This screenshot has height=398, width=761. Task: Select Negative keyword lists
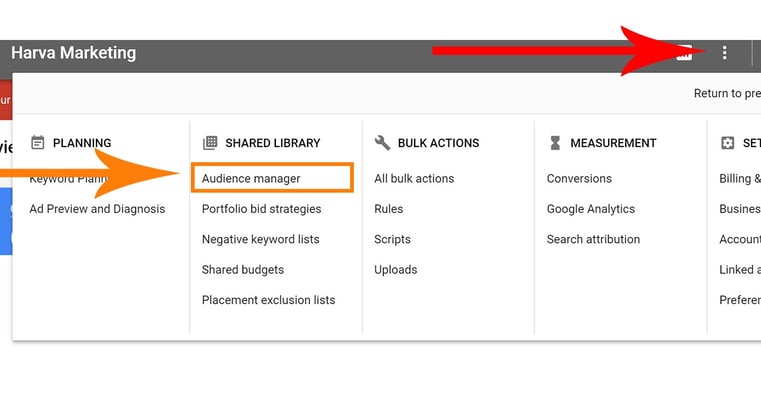(261, 239)
